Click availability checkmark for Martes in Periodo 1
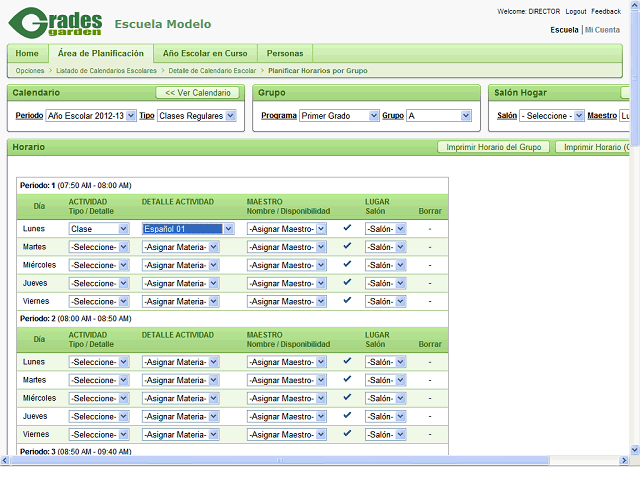The height and width of the screenshot is (480, 640). pos(347,246)
